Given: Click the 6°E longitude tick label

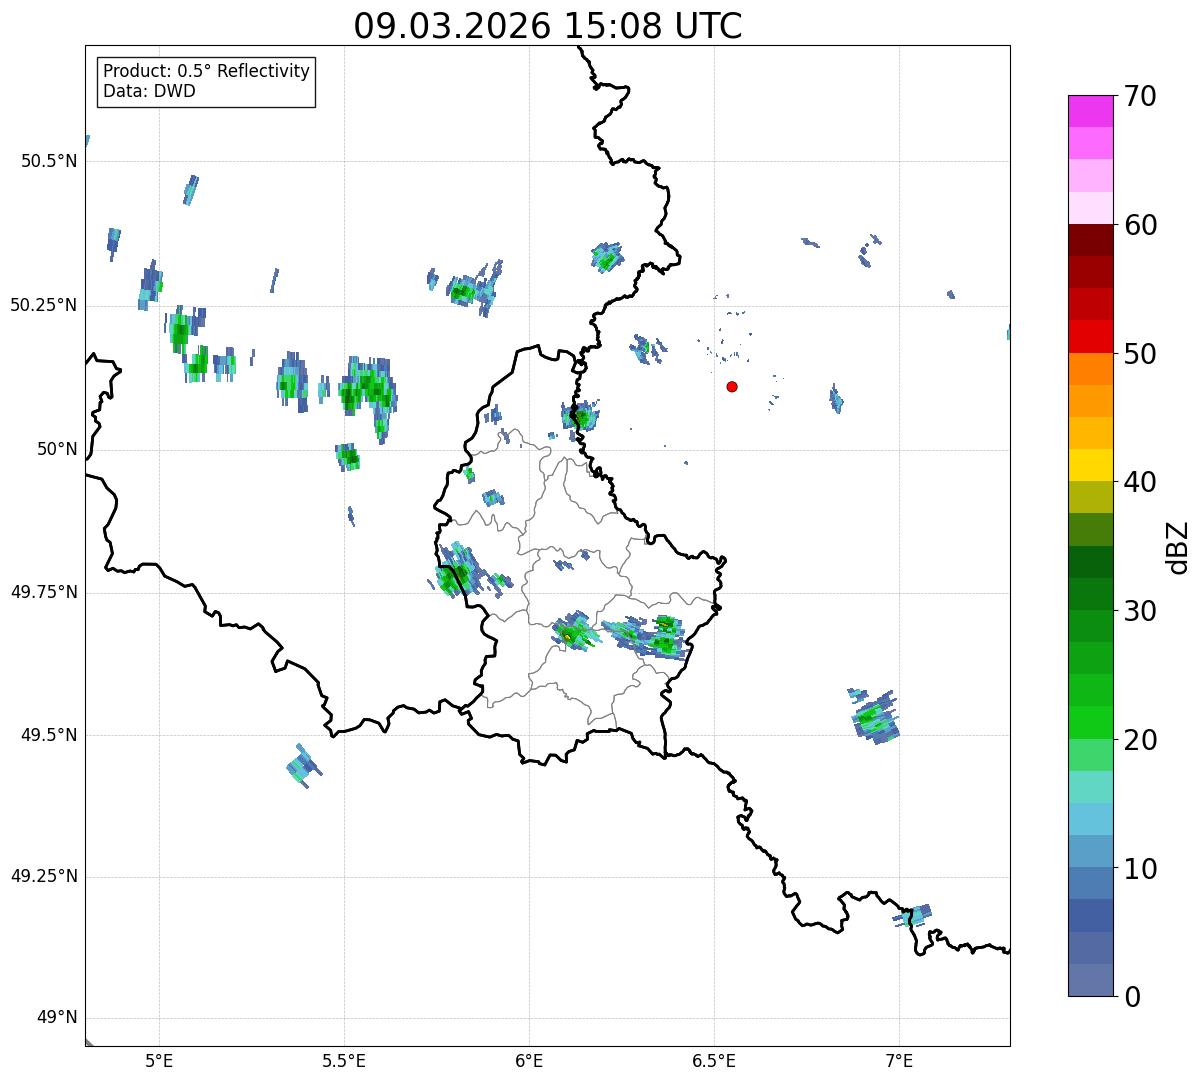Looking at the screenshot, I should tap(529, 1060).
